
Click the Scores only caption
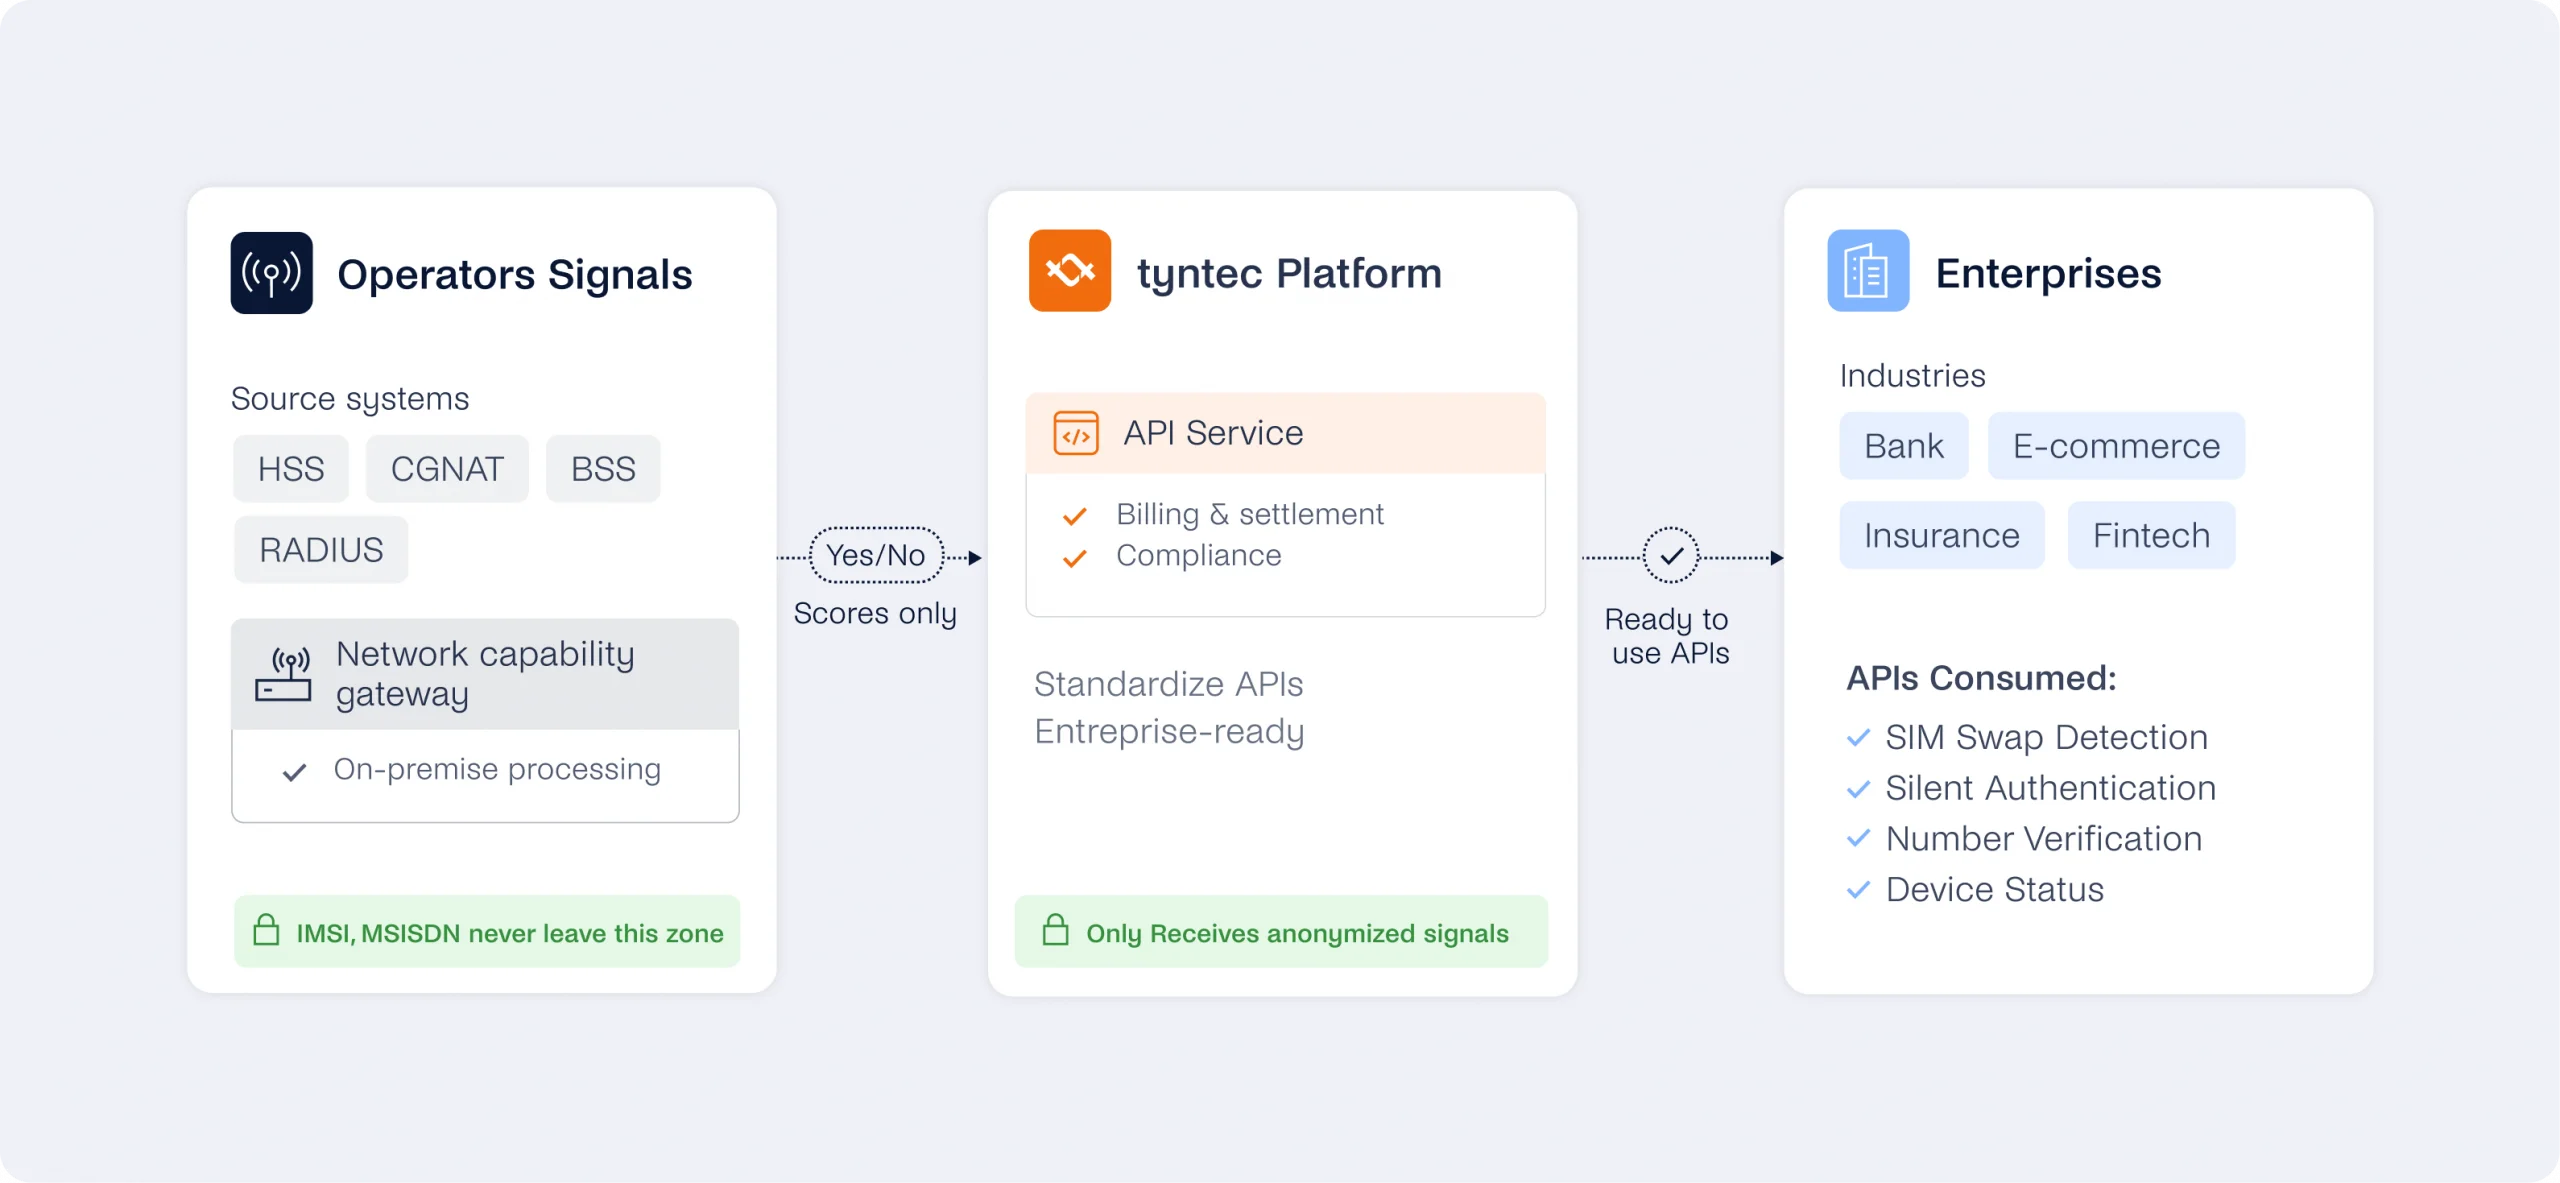875,614
